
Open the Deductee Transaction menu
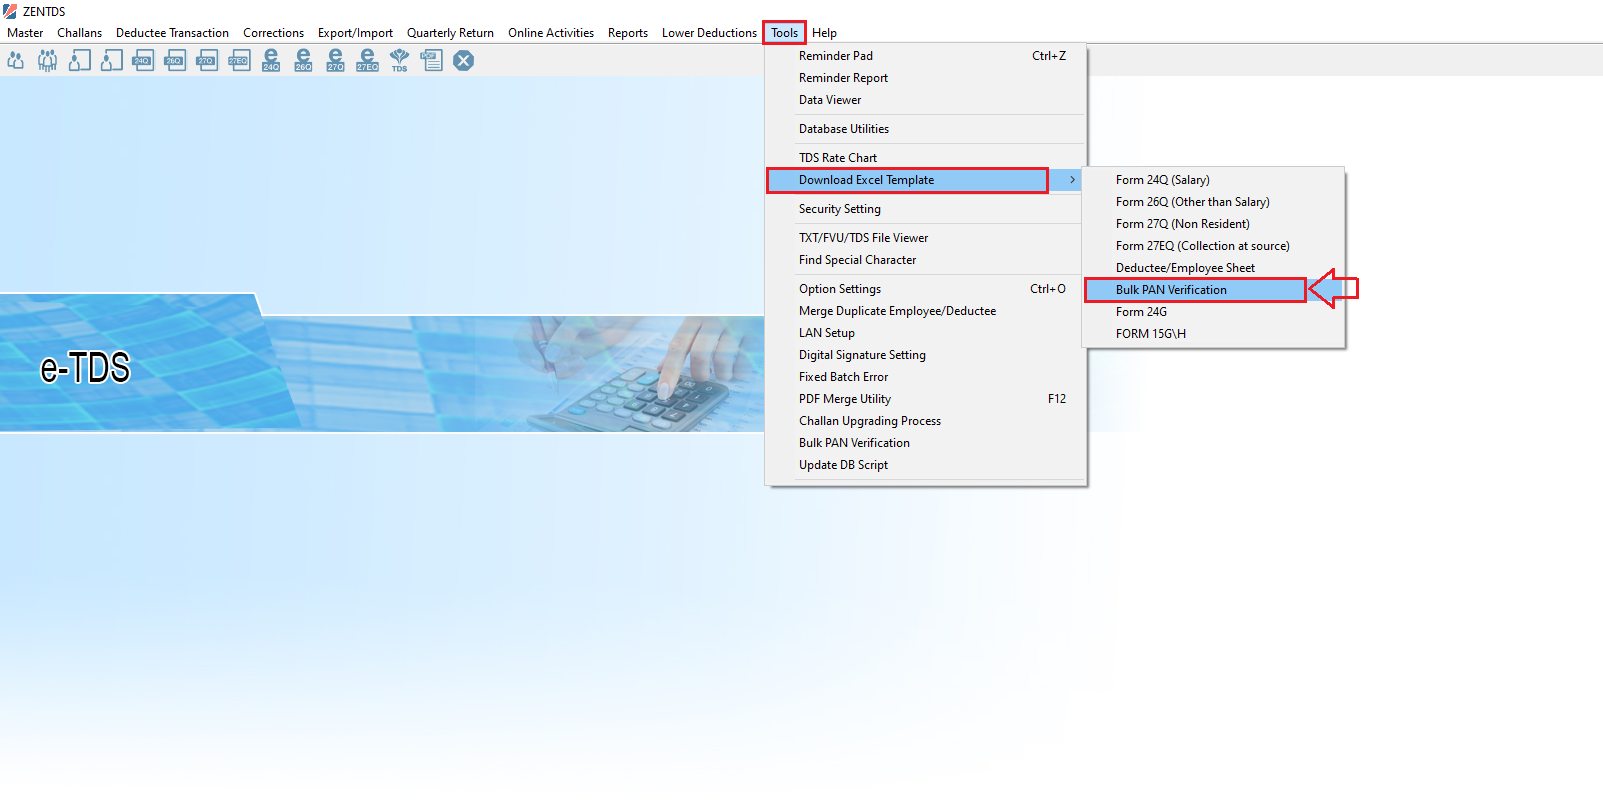coord(172,33)
